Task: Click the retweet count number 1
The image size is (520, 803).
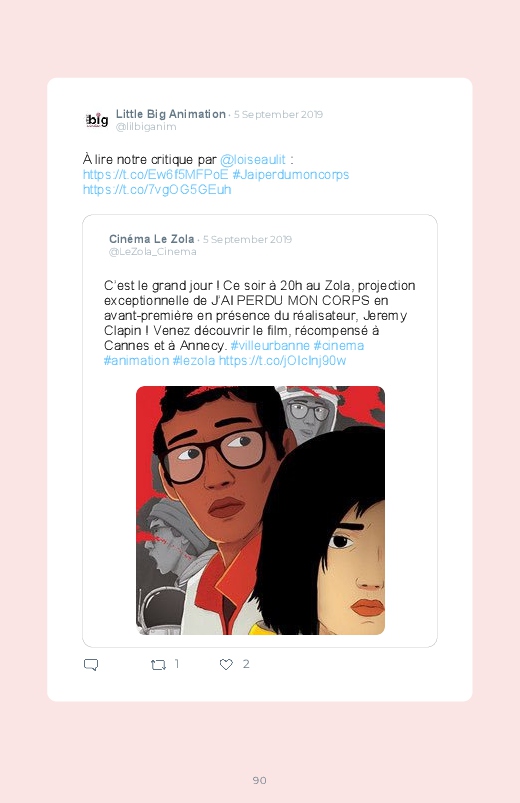Action: click(x=177, y=664)
